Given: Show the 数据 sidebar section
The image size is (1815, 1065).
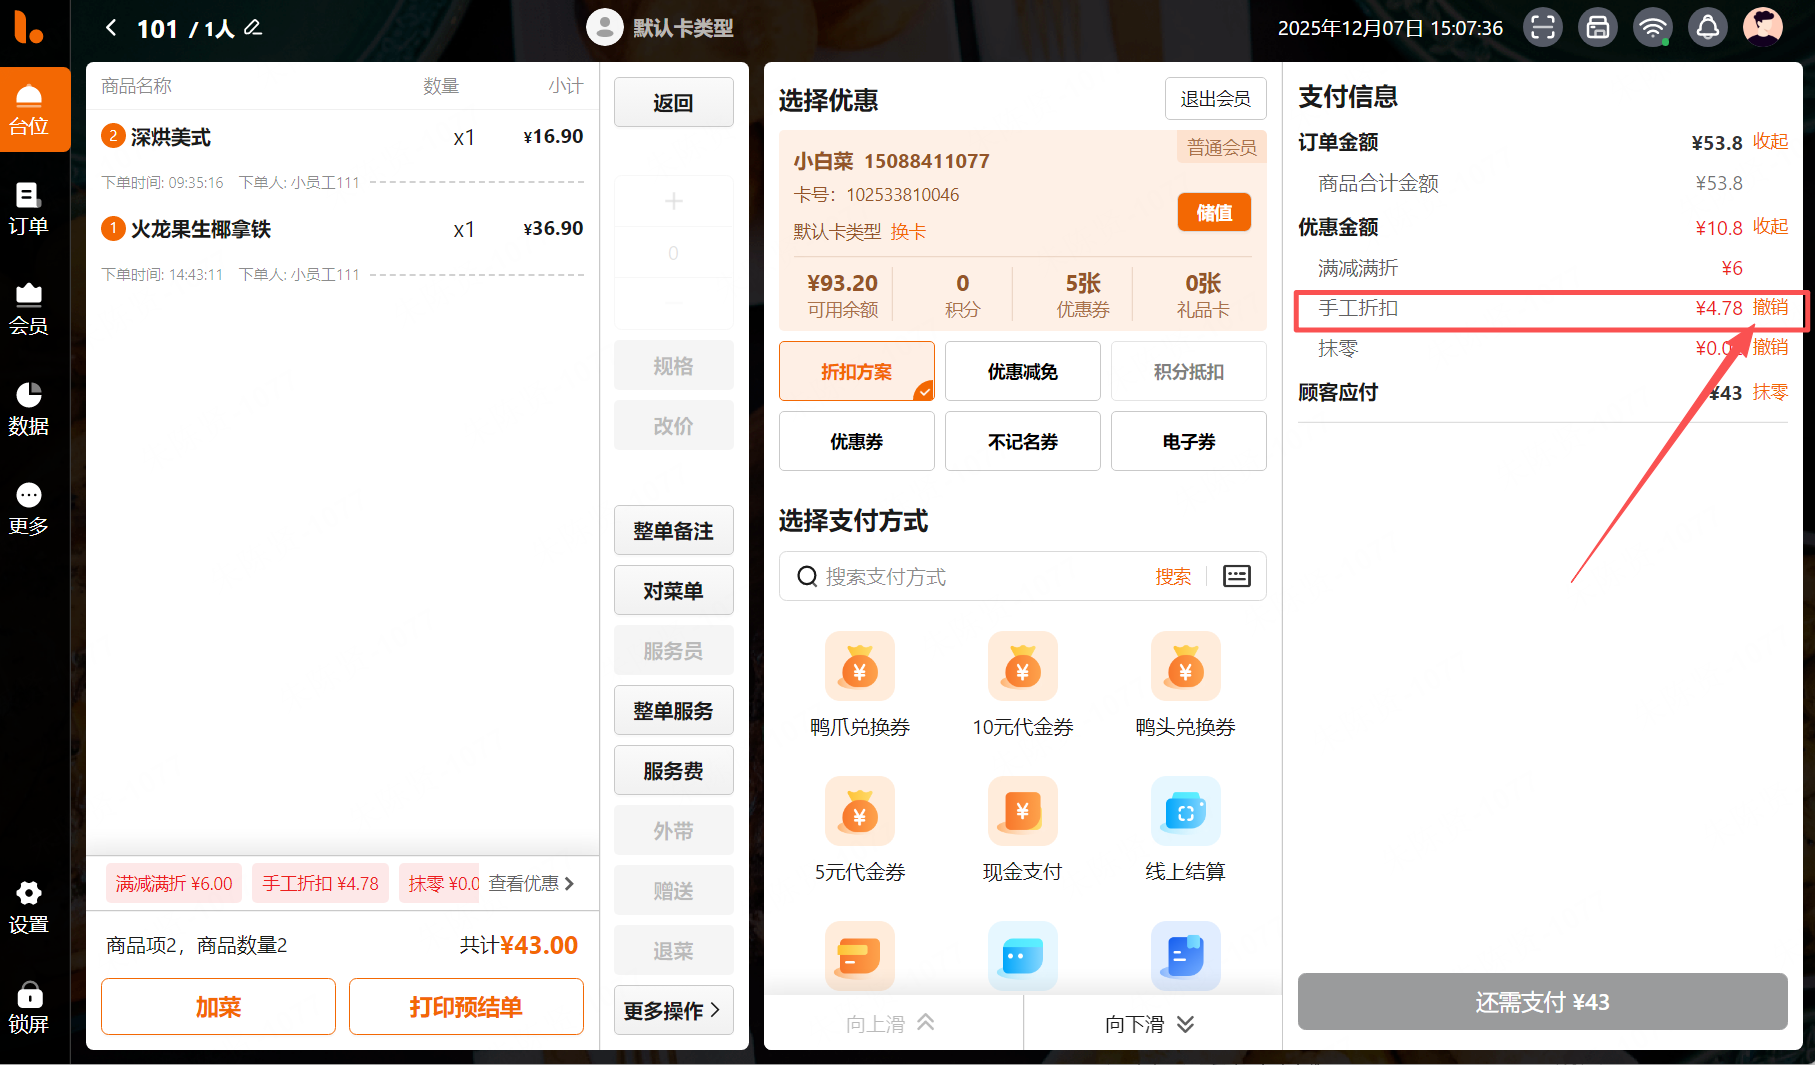Looking at the screenshot, I should tap(29, 409).
